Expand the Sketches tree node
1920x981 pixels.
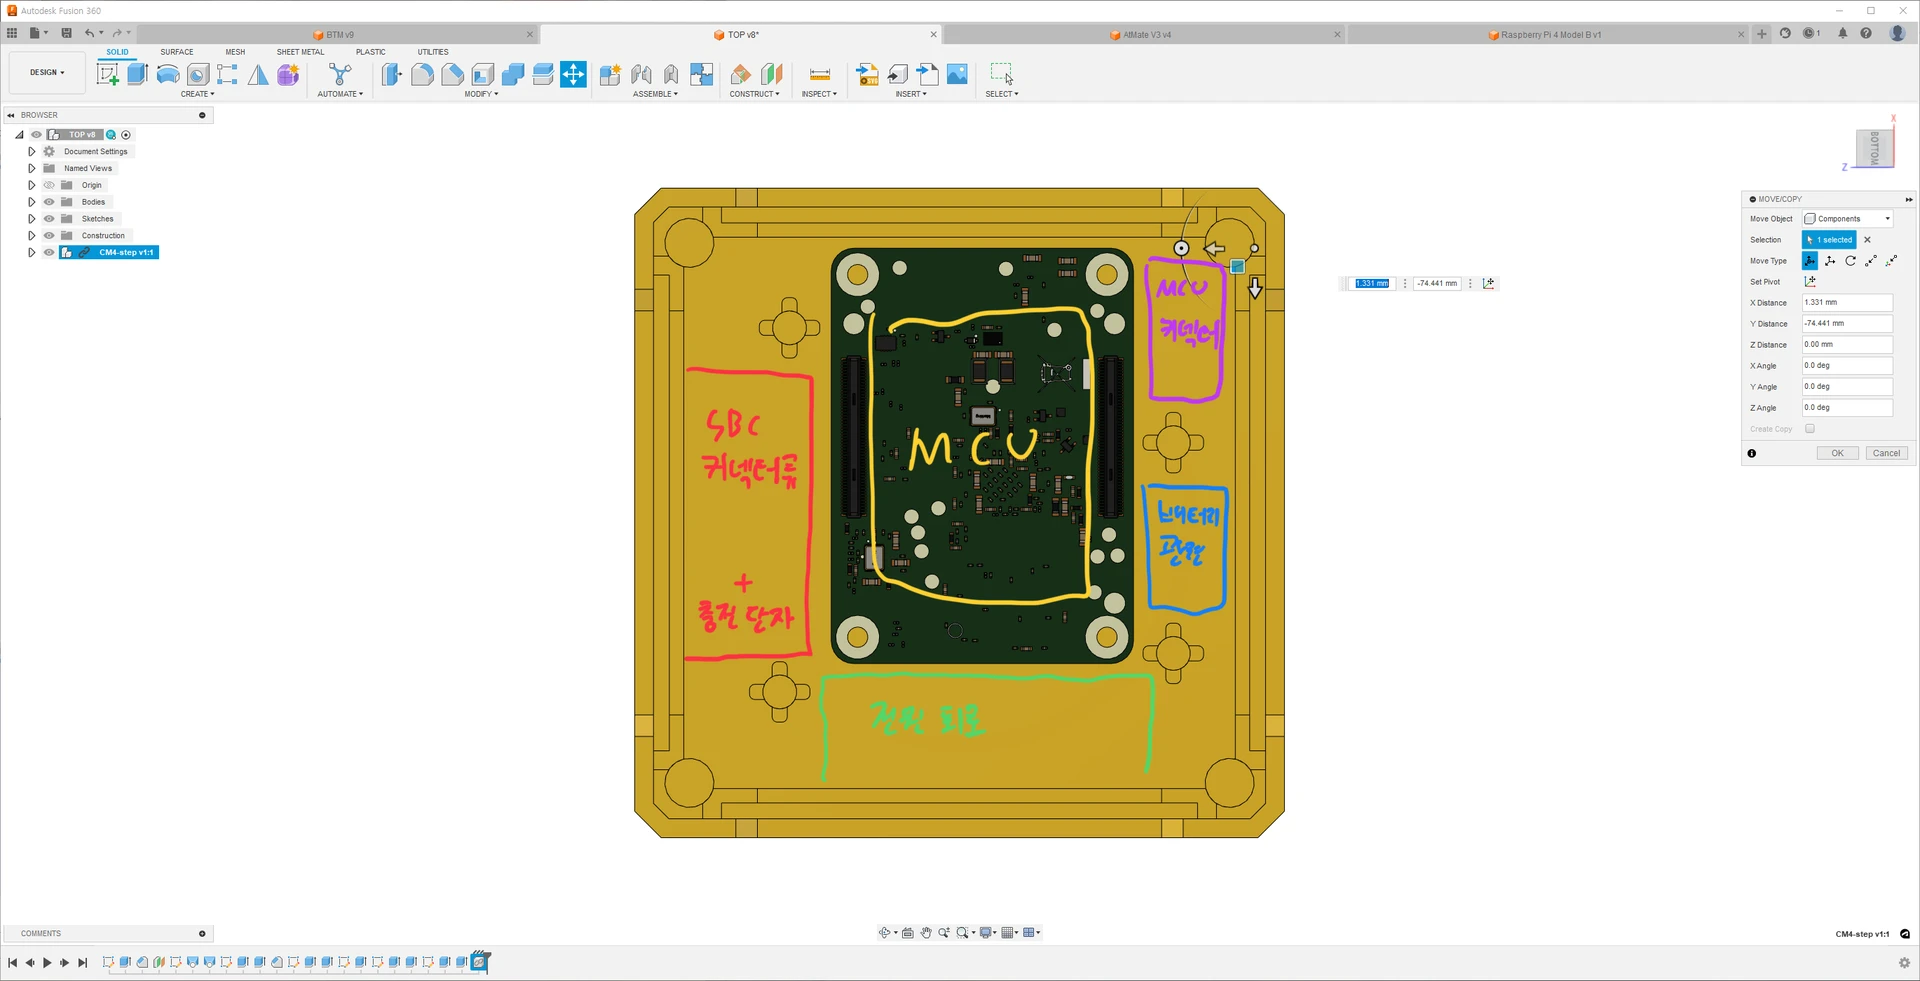(x=32, y=219)
